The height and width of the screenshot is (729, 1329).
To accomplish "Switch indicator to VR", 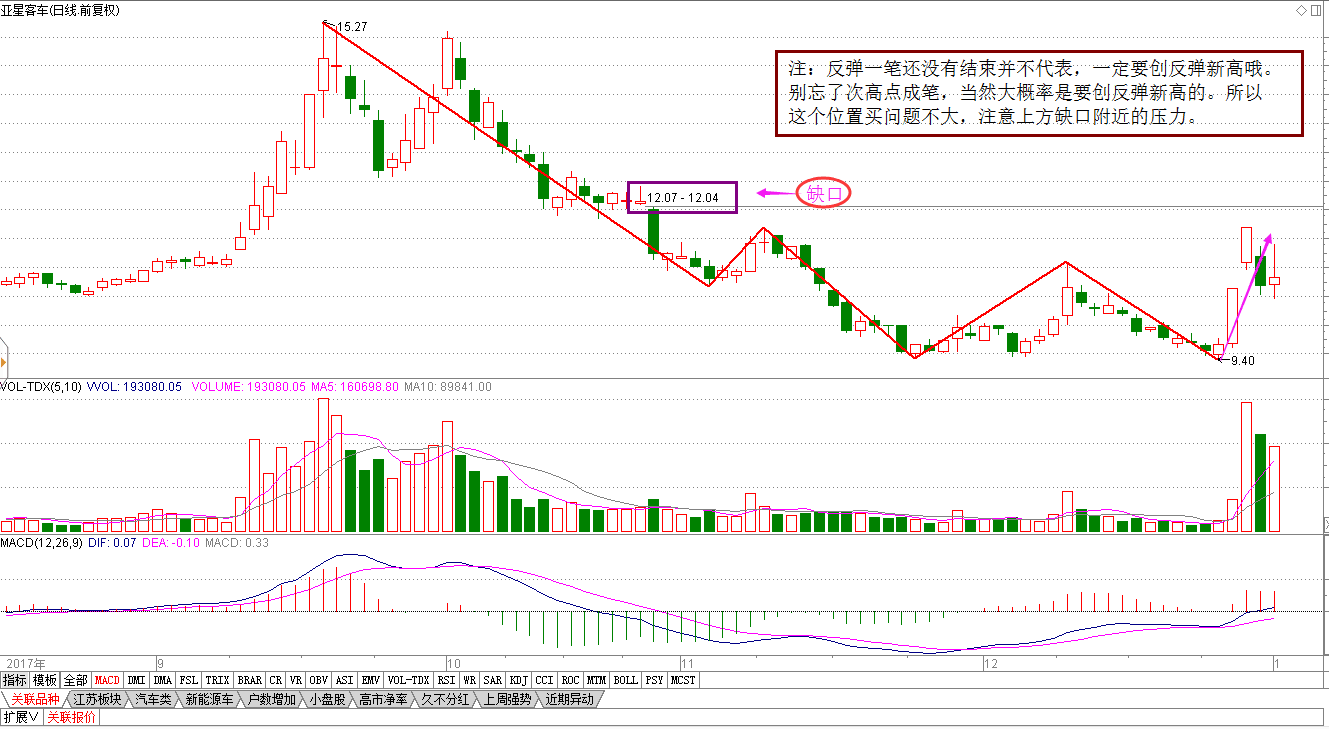I will [296, 680].
